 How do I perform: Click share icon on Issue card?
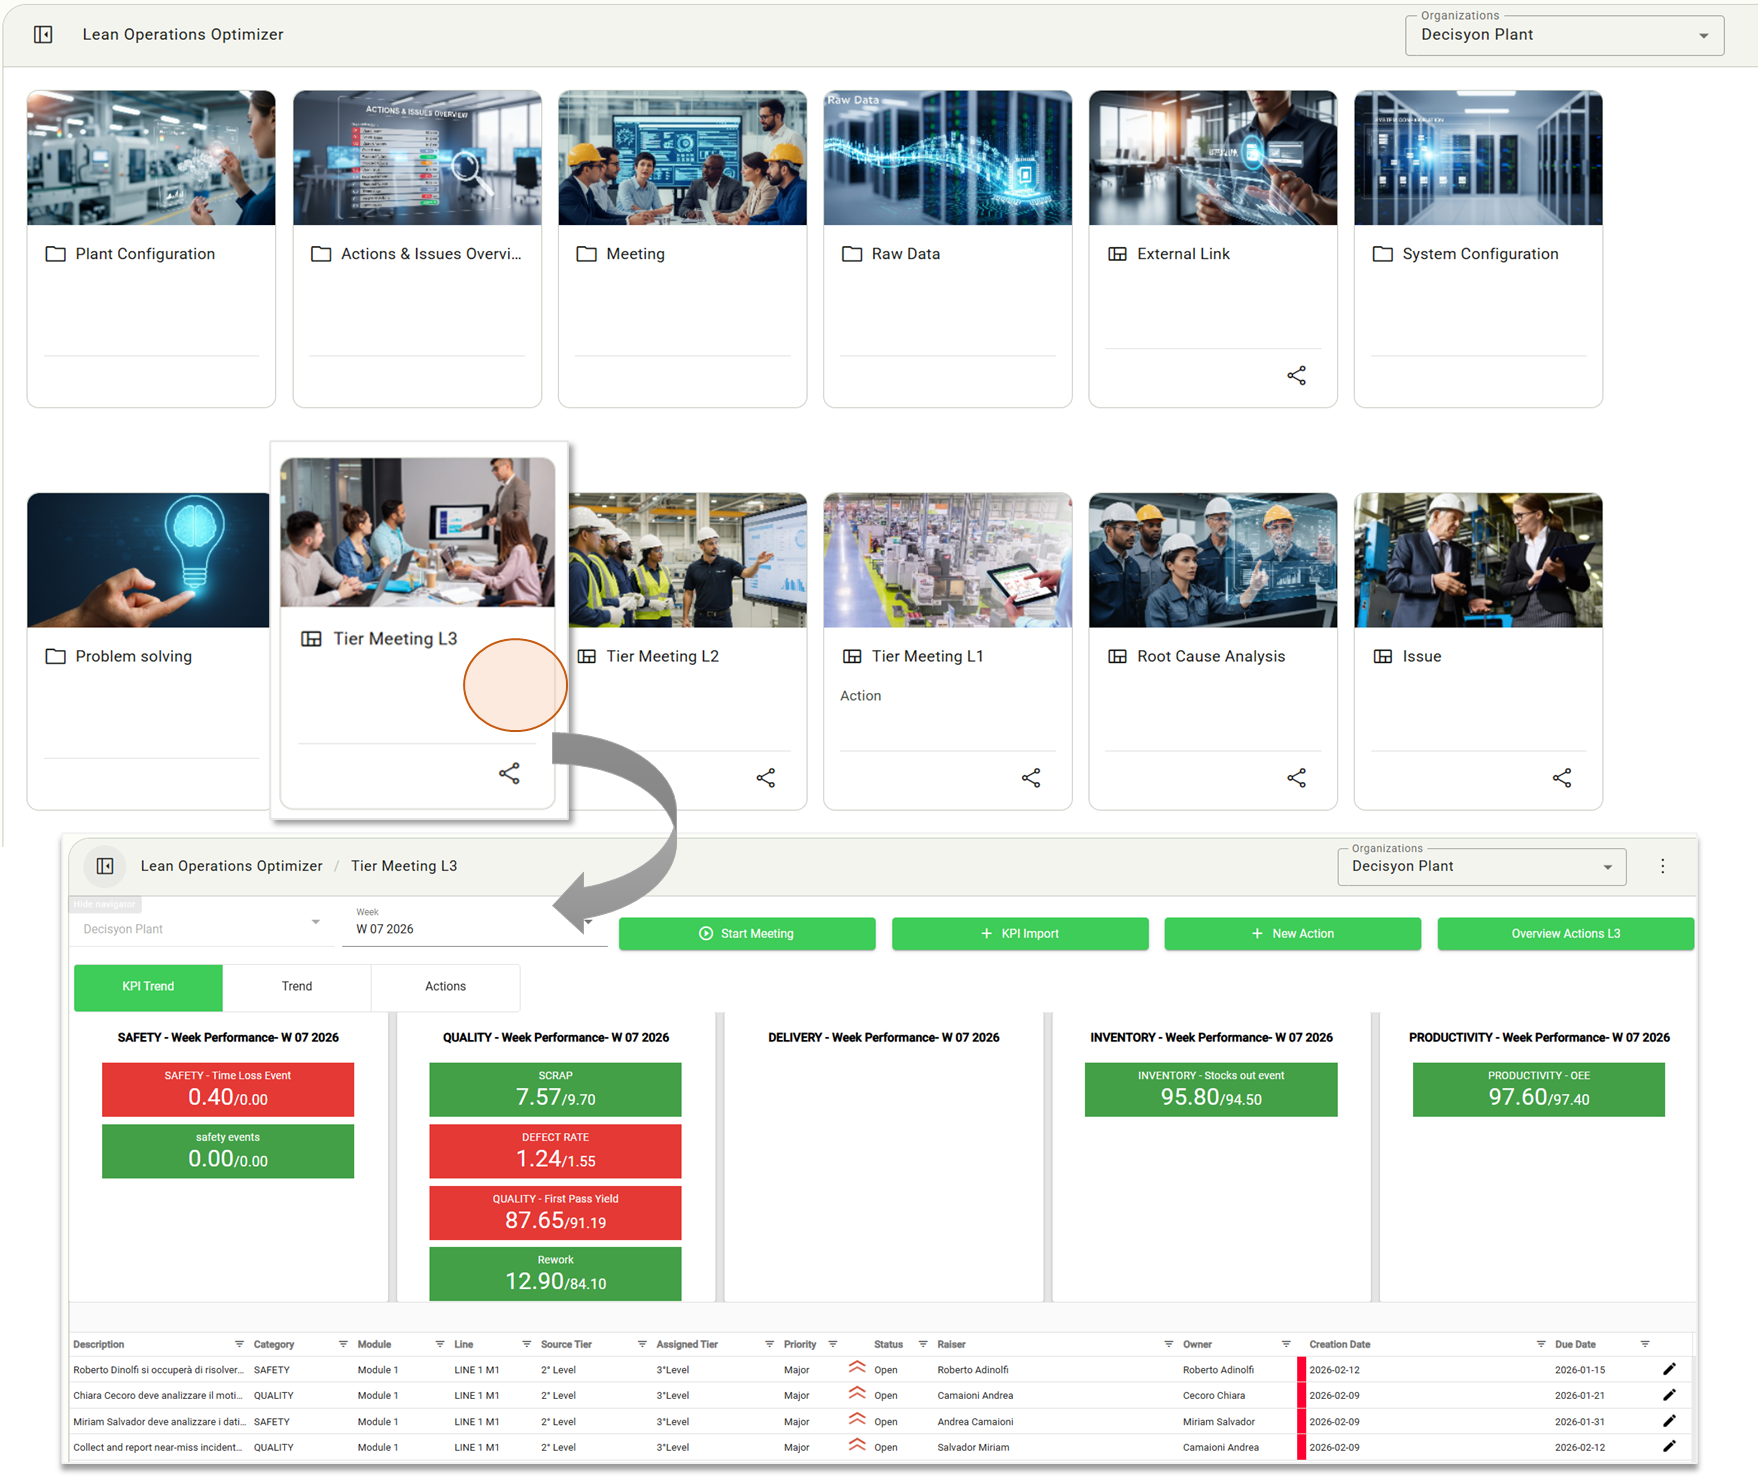click(x=1561, y=778)
